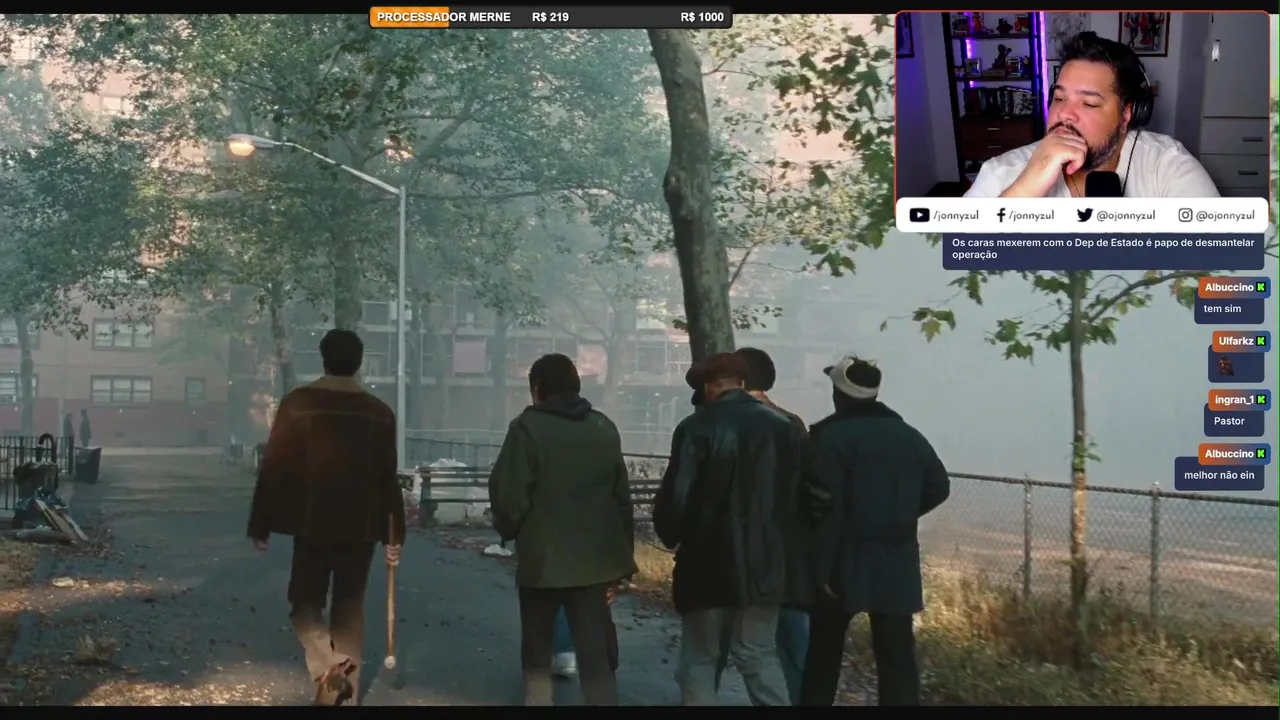Image resolution: width=1280 pixels, height=720 pixels.
Task: Open the @ojonnyzul handle next to Instagram
Action: 1225,215
